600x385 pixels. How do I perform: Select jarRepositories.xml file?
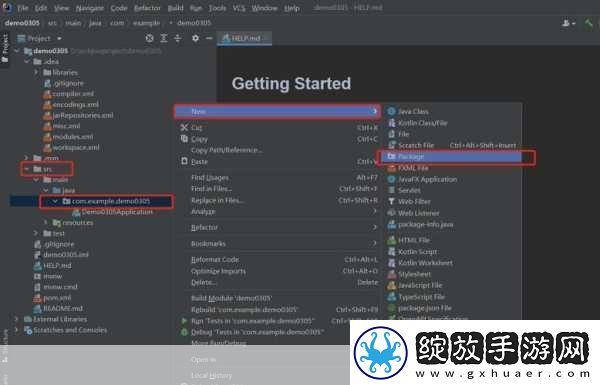tap(78, 115)
